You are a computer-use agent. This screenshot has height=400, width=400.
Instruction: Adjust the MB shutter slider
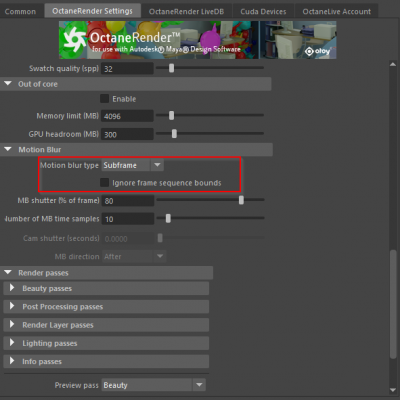click(241, 200)
